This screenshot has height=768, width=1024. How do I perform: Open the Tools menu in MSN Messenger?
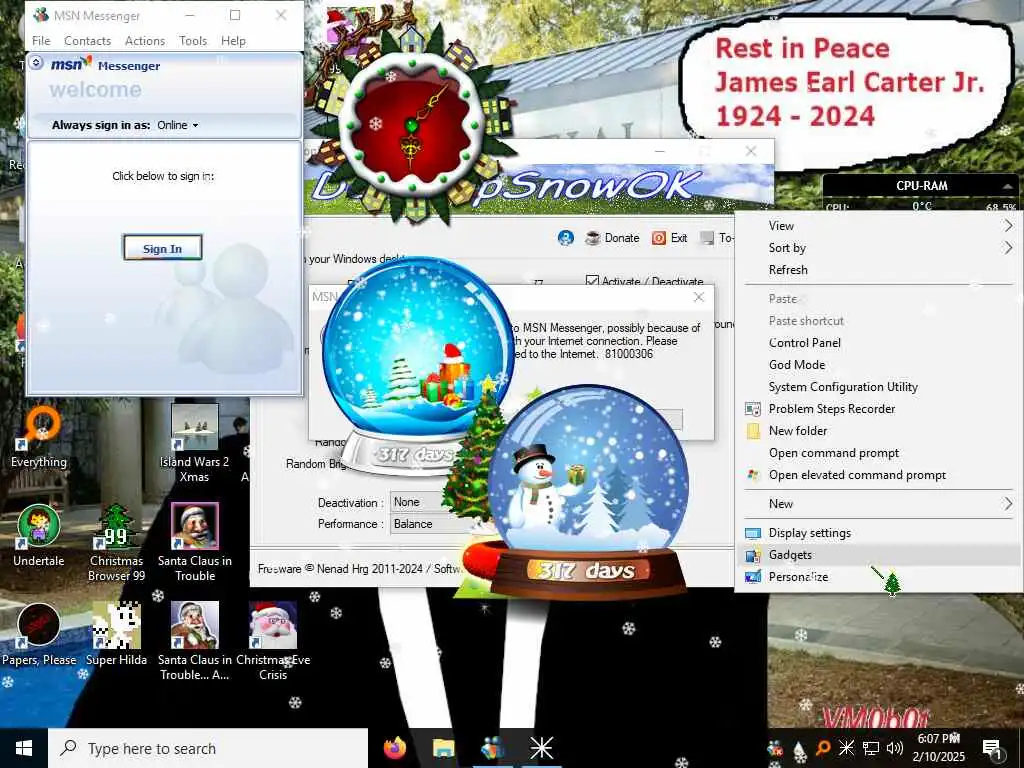[193, 40]
